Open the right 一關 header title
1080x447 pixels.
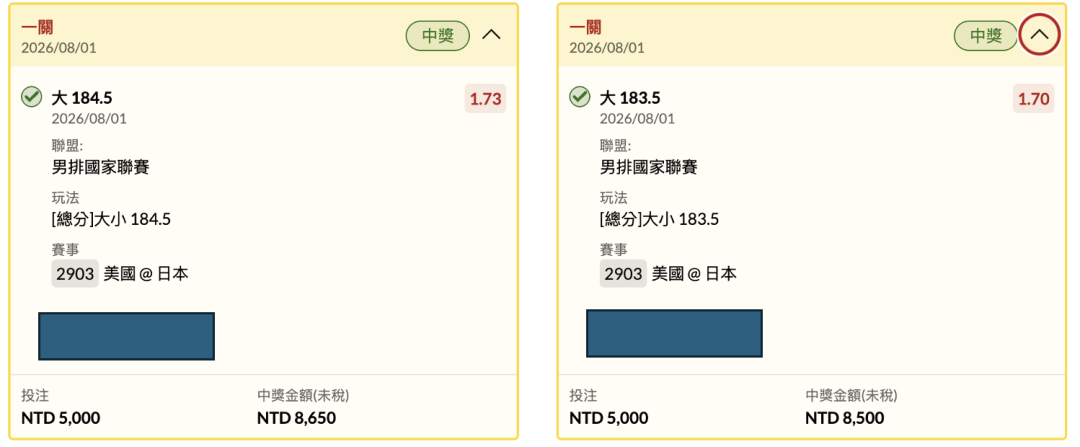pyautogui.click(x=585, y=28)
